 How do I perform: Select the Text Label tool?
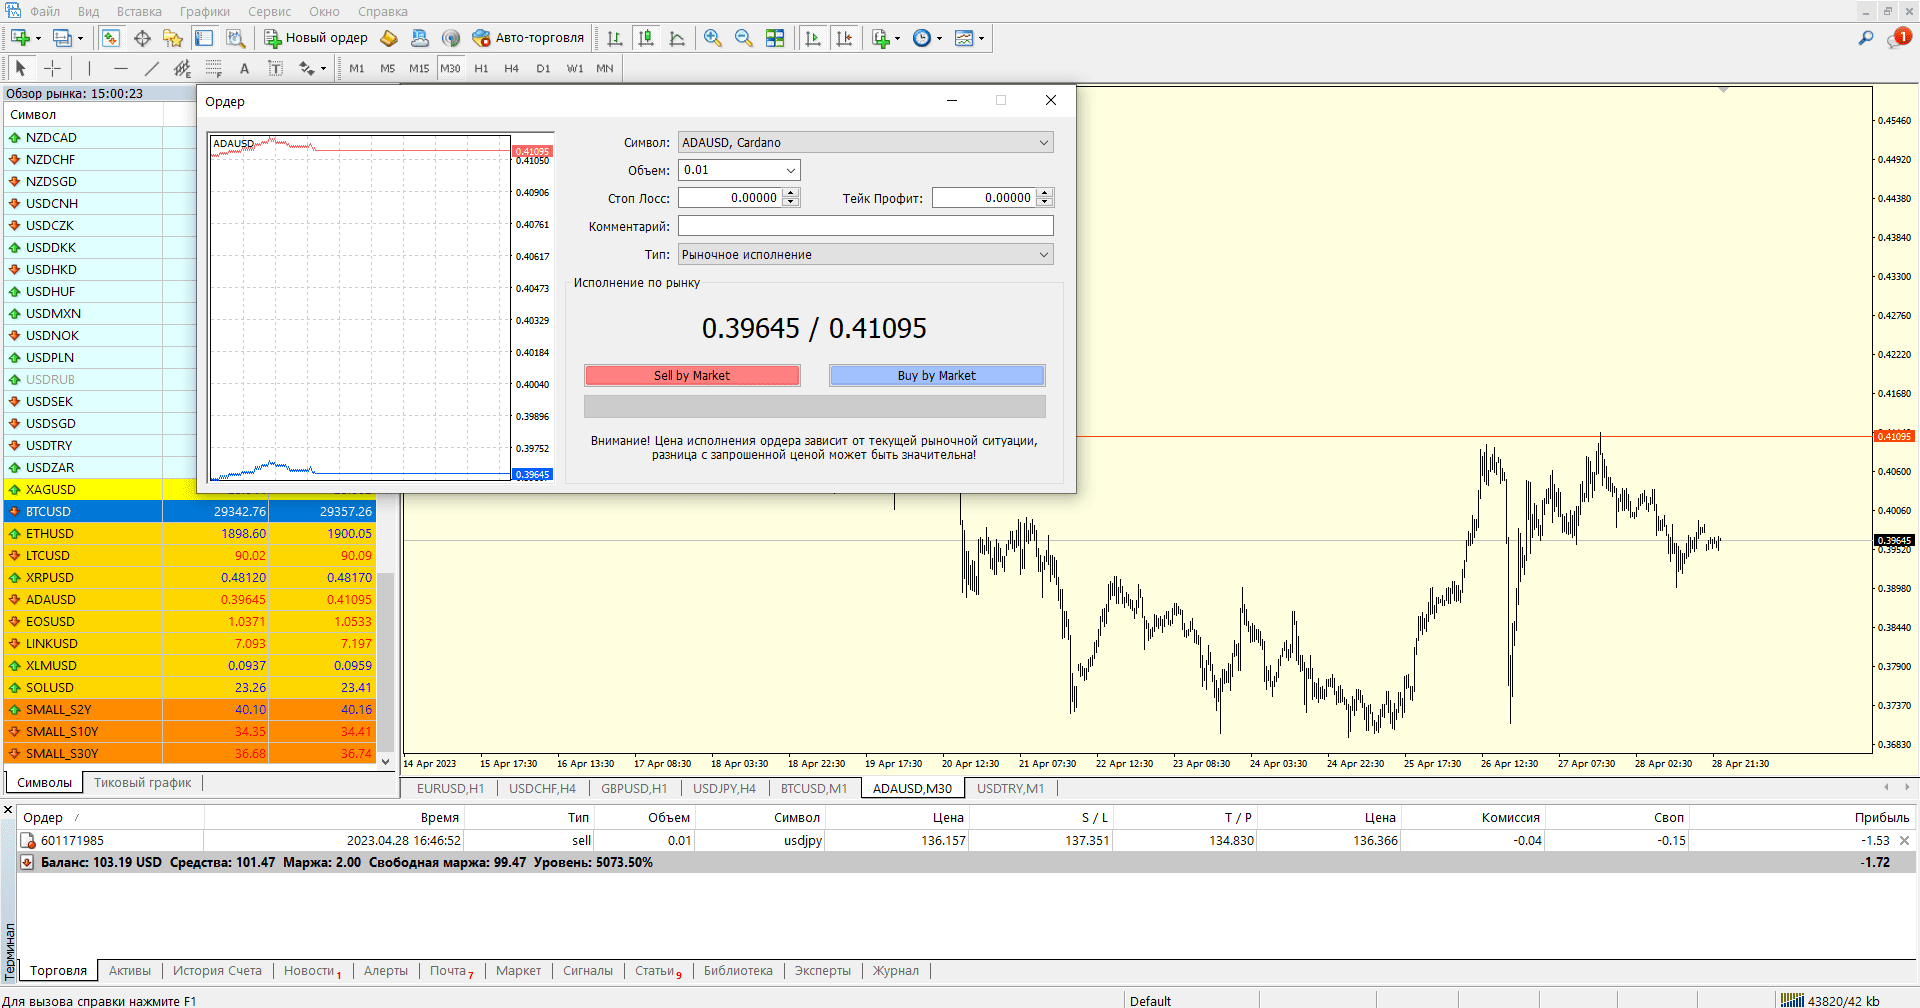click(x=275, y=68)
